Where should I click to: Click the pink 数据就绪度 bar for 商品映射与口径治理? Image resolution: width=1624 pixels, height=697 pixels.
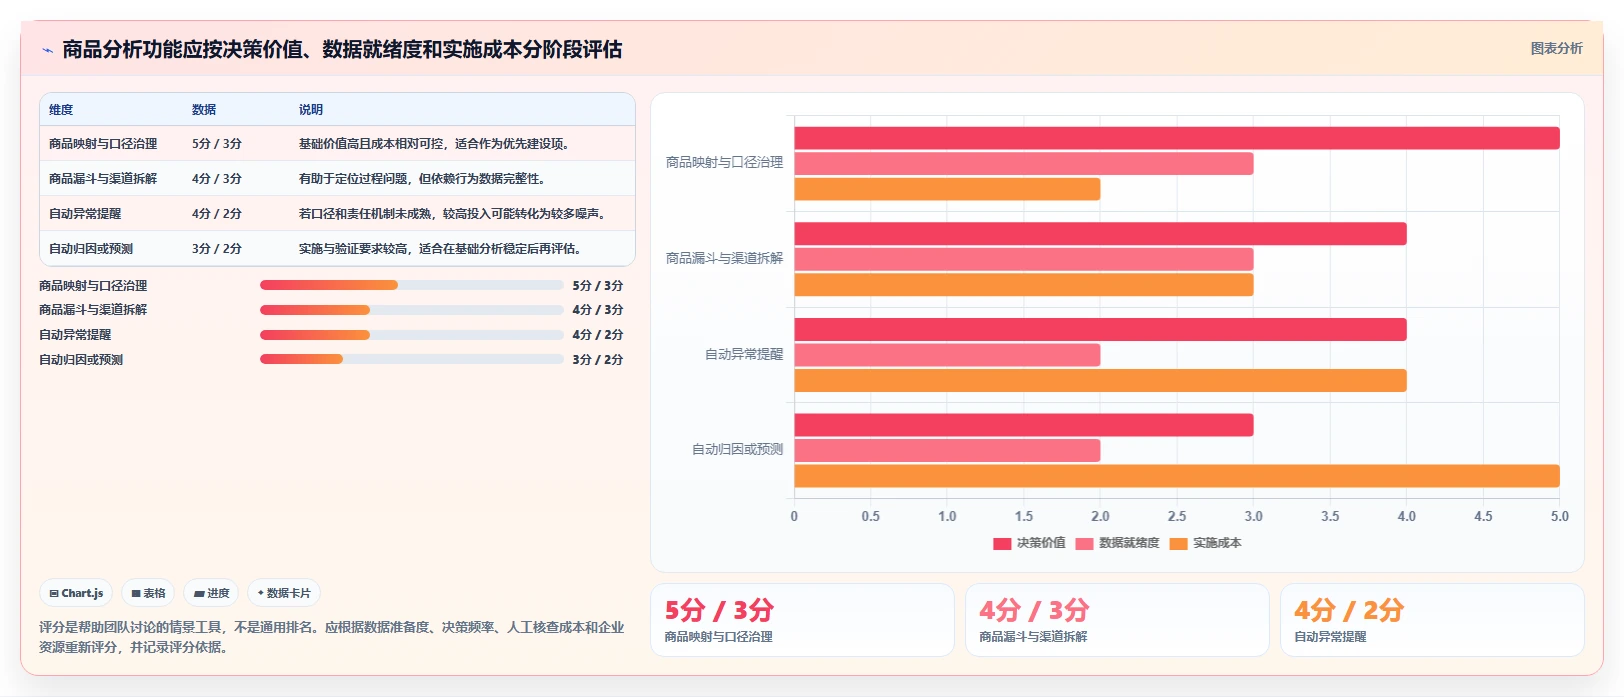point(1024,164)
